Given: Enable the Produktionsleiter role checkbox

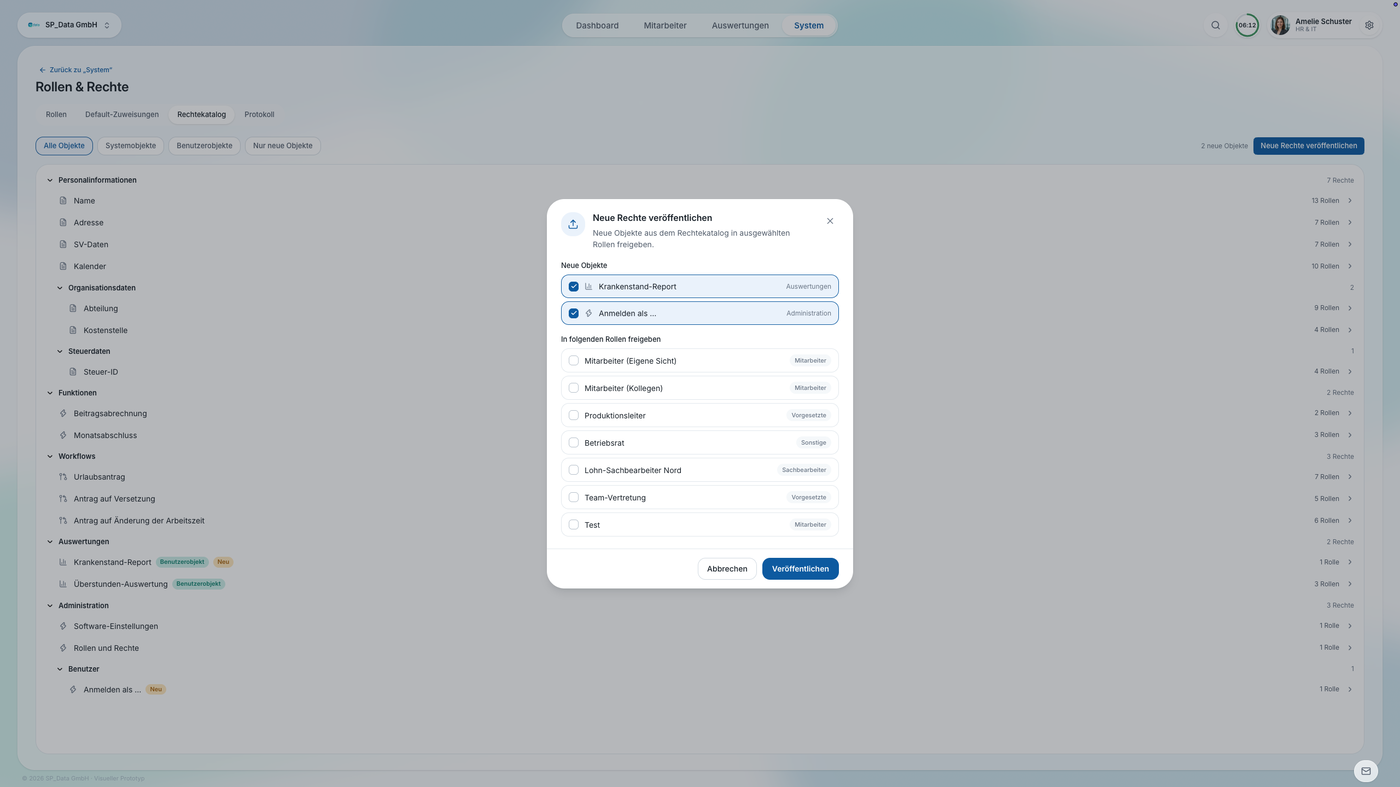Looking at the screenshot, I should (574, 415).
